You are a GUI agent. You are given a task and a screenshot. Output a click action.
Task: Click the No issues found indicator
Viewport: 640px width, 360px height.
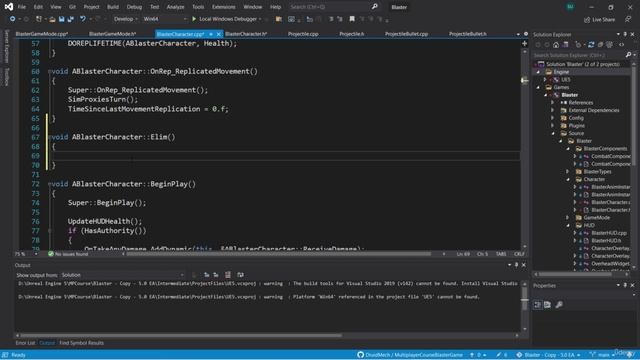coord(68,254)
